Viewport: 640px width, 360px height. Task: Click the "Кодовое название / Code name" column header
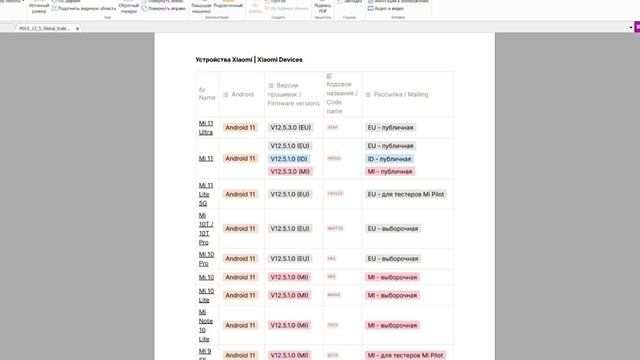coord(342,93)
